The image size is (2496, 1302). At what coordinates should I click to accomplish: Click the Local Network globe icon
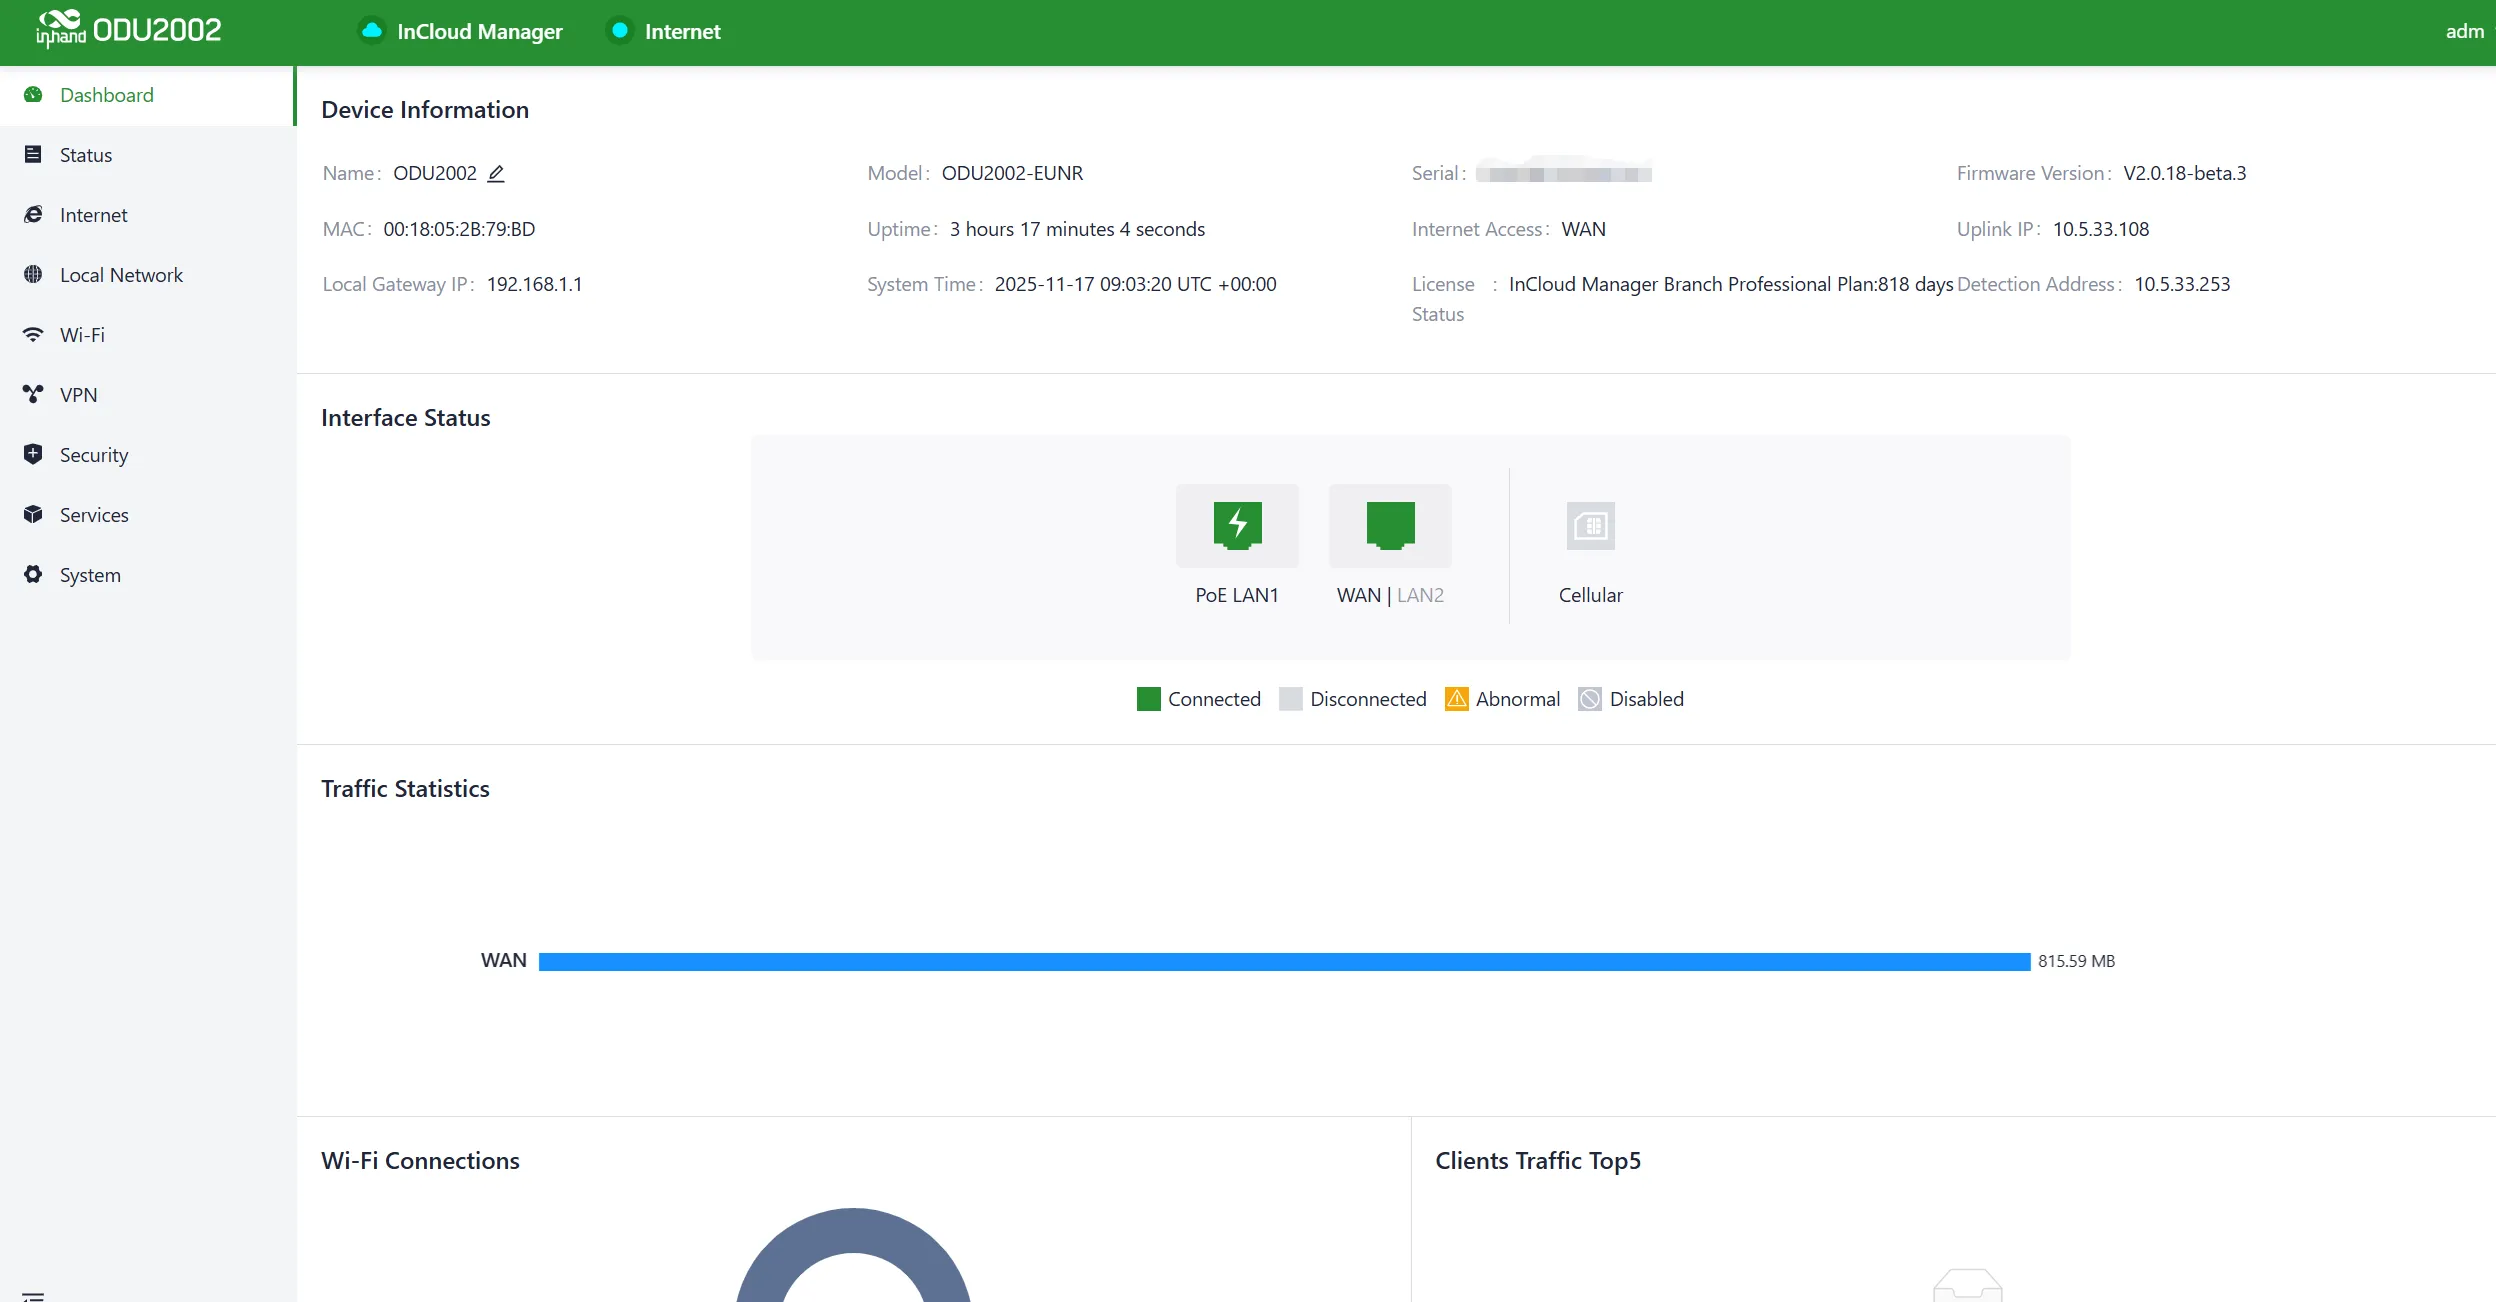point(33,275)
